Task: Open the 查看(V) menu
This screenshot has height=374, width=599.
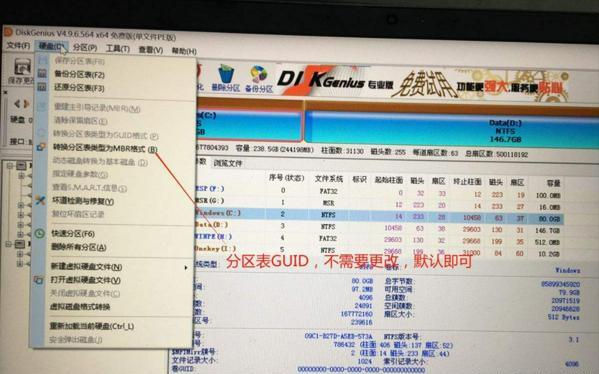Action: tap(151, 50)
